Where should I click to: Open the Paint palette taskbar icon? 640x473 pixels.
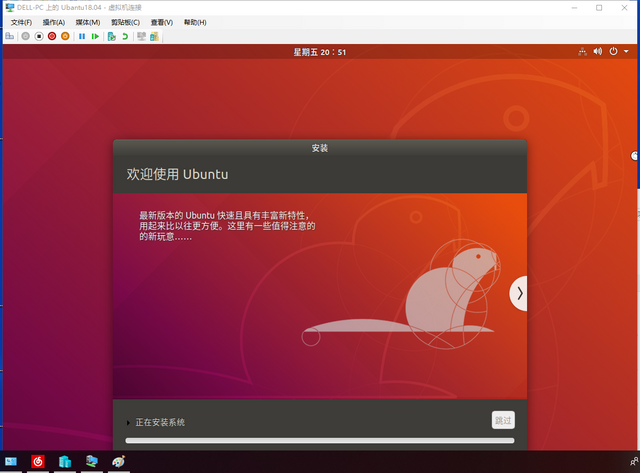pos(119,462)
